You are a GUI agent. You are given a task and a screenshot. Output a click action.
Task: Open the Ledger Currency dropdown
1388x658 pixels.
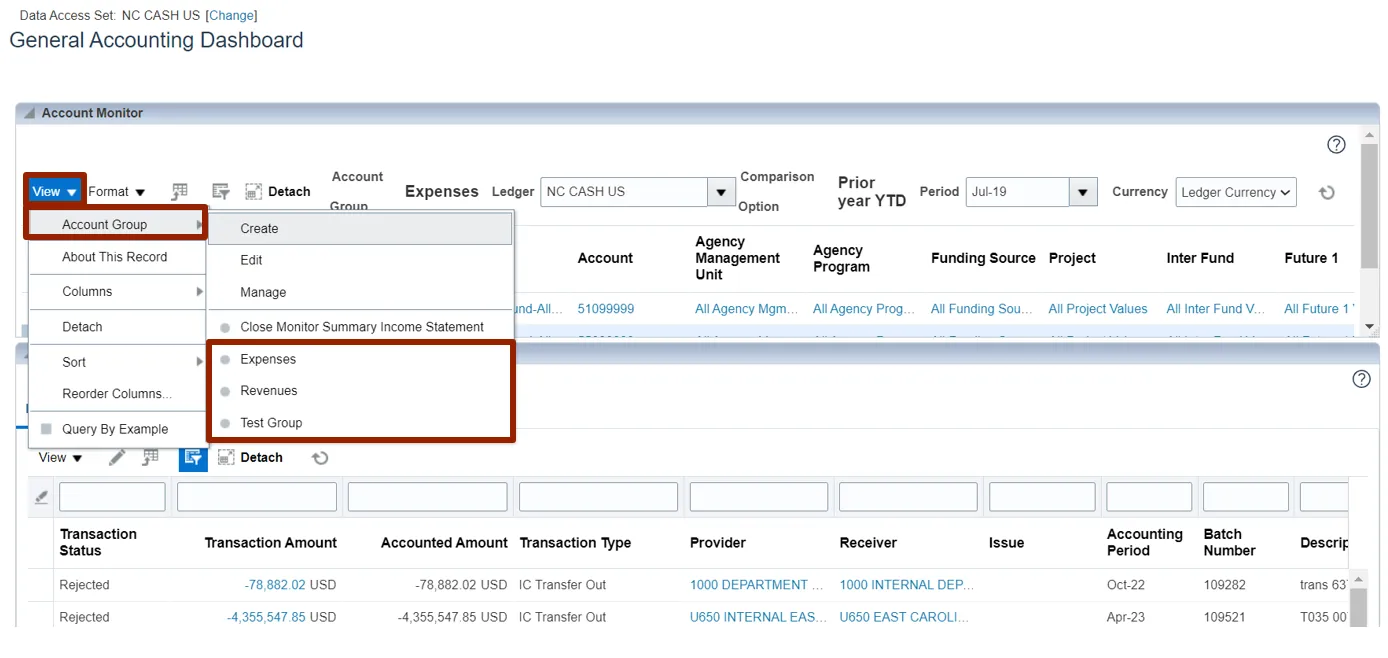(1236, 192)
